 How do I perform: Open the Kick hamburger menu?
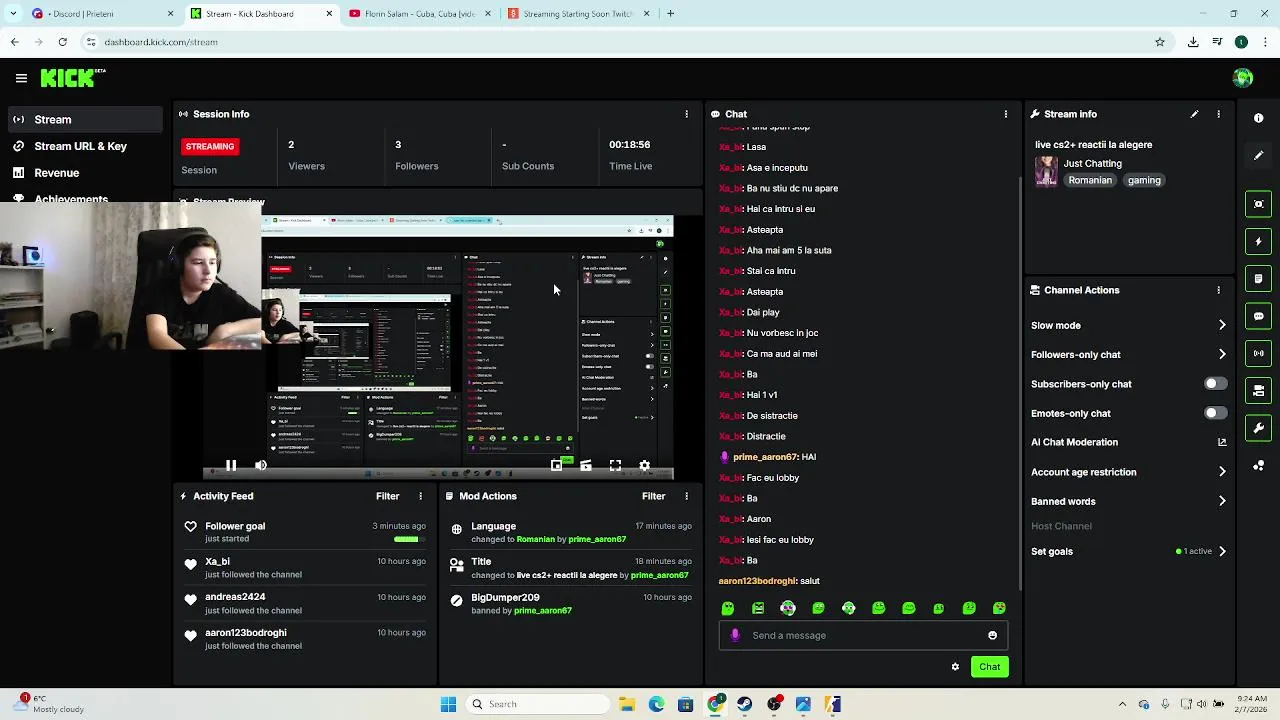(x=21, y=78)
